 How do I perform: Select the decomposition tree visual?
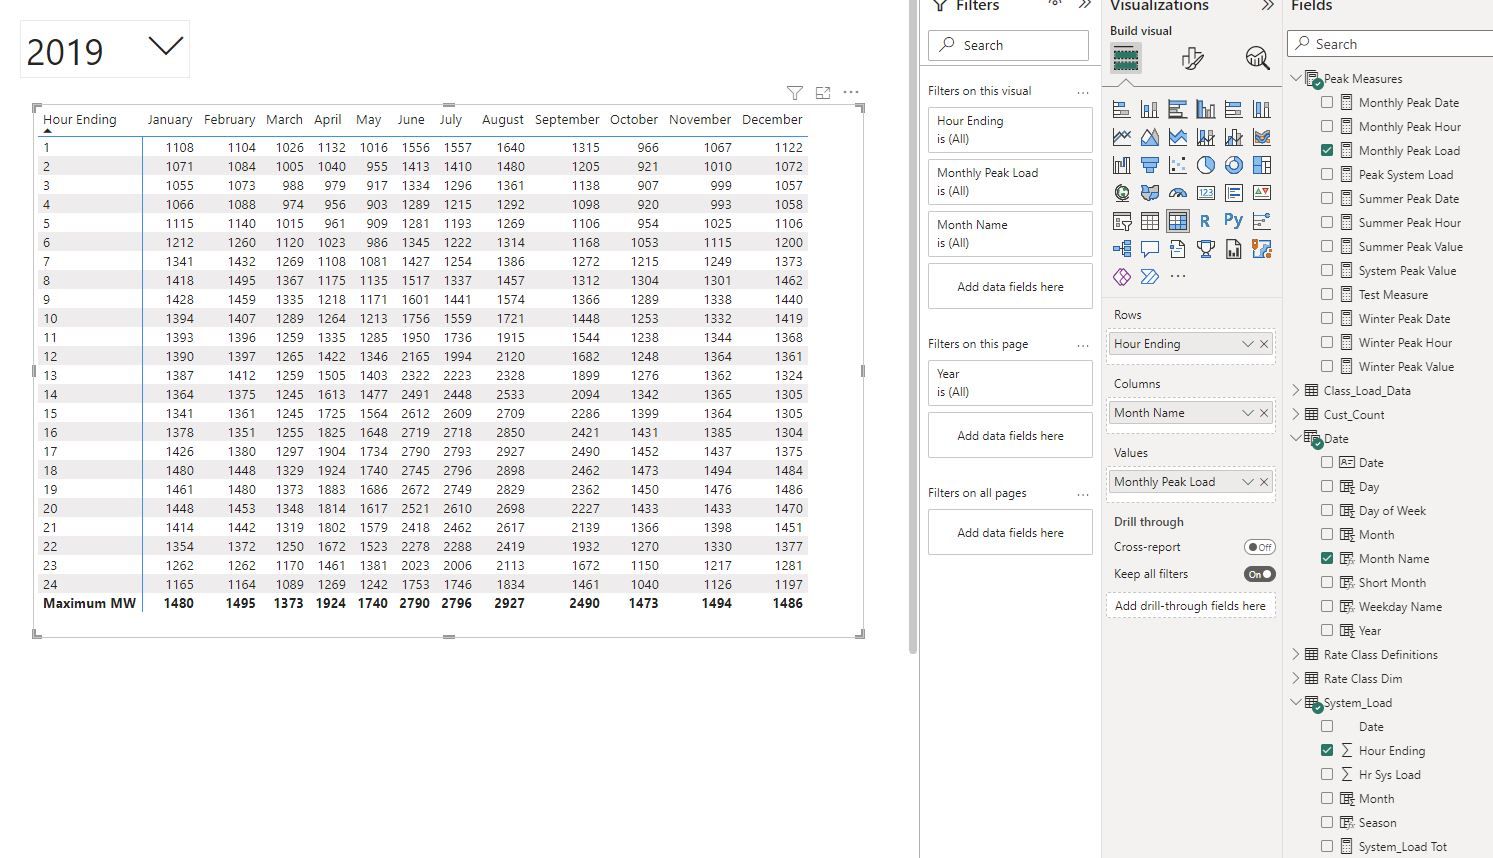tap(1122, 249)
